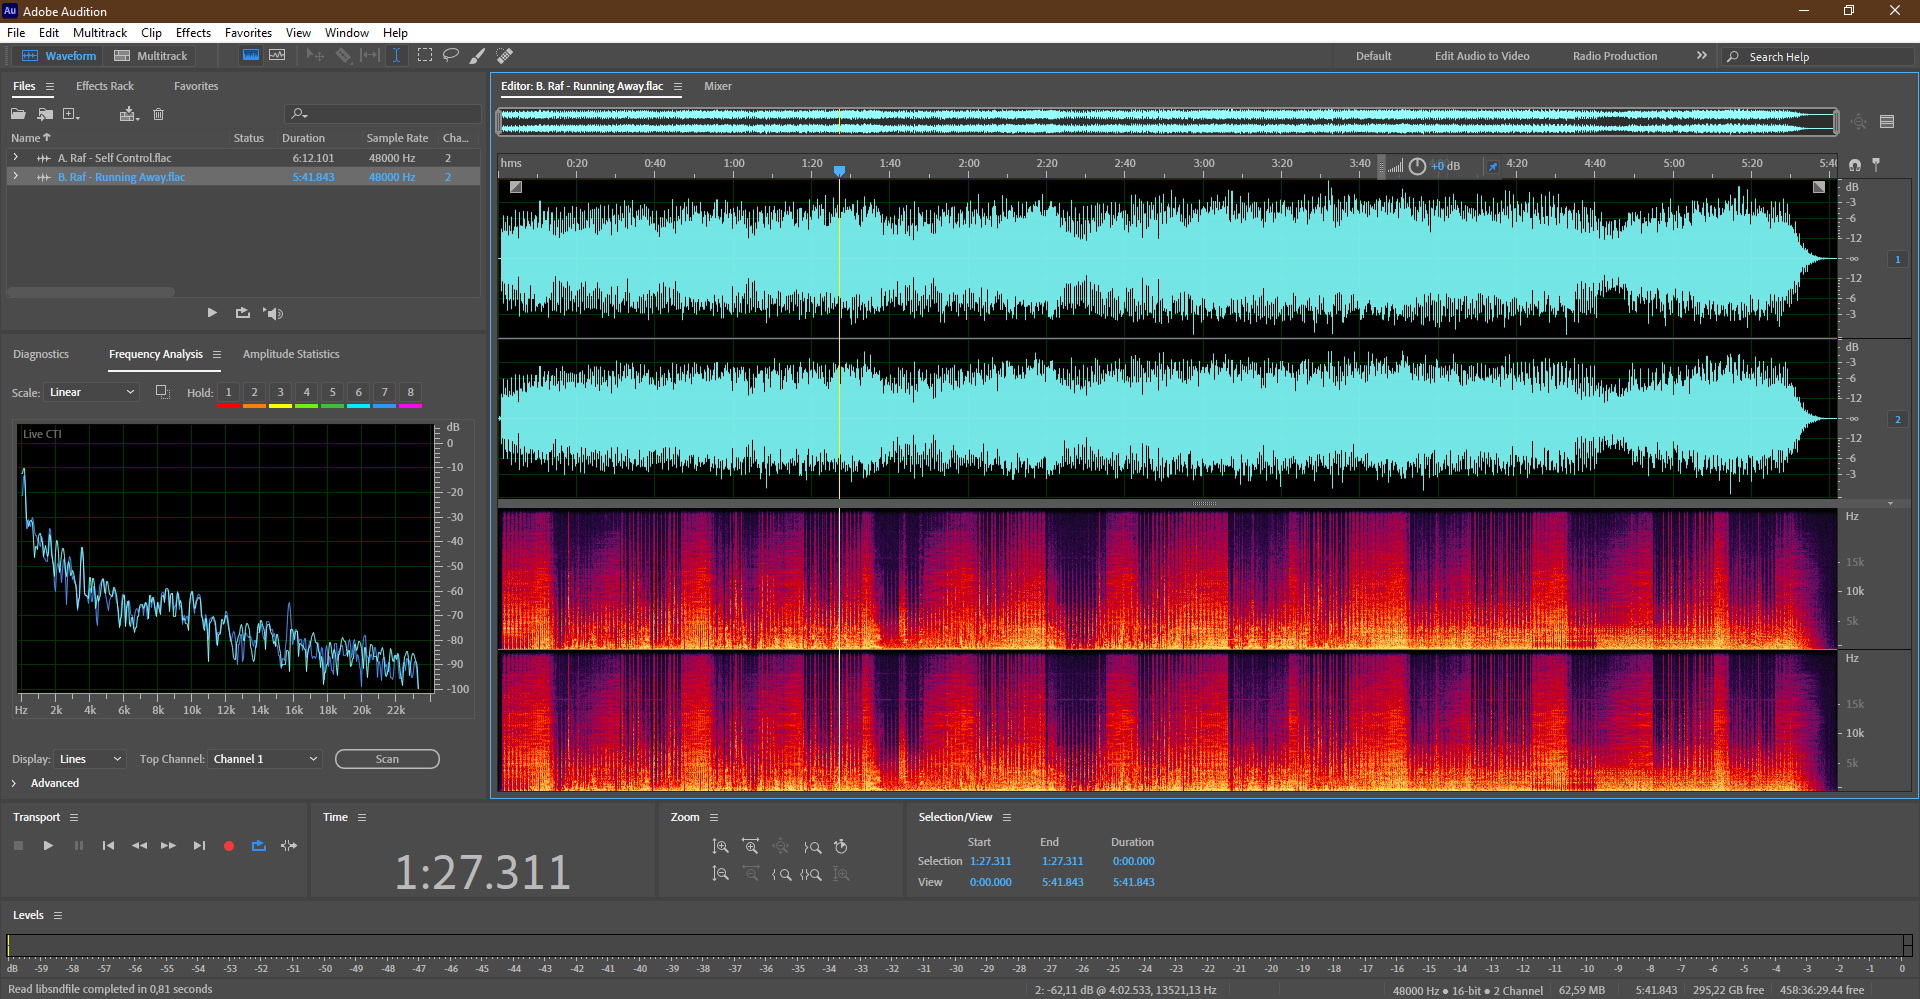This screenshot has height=999, width=1920.
Task: Click Zoom to Selection icon
Action: 812,874
